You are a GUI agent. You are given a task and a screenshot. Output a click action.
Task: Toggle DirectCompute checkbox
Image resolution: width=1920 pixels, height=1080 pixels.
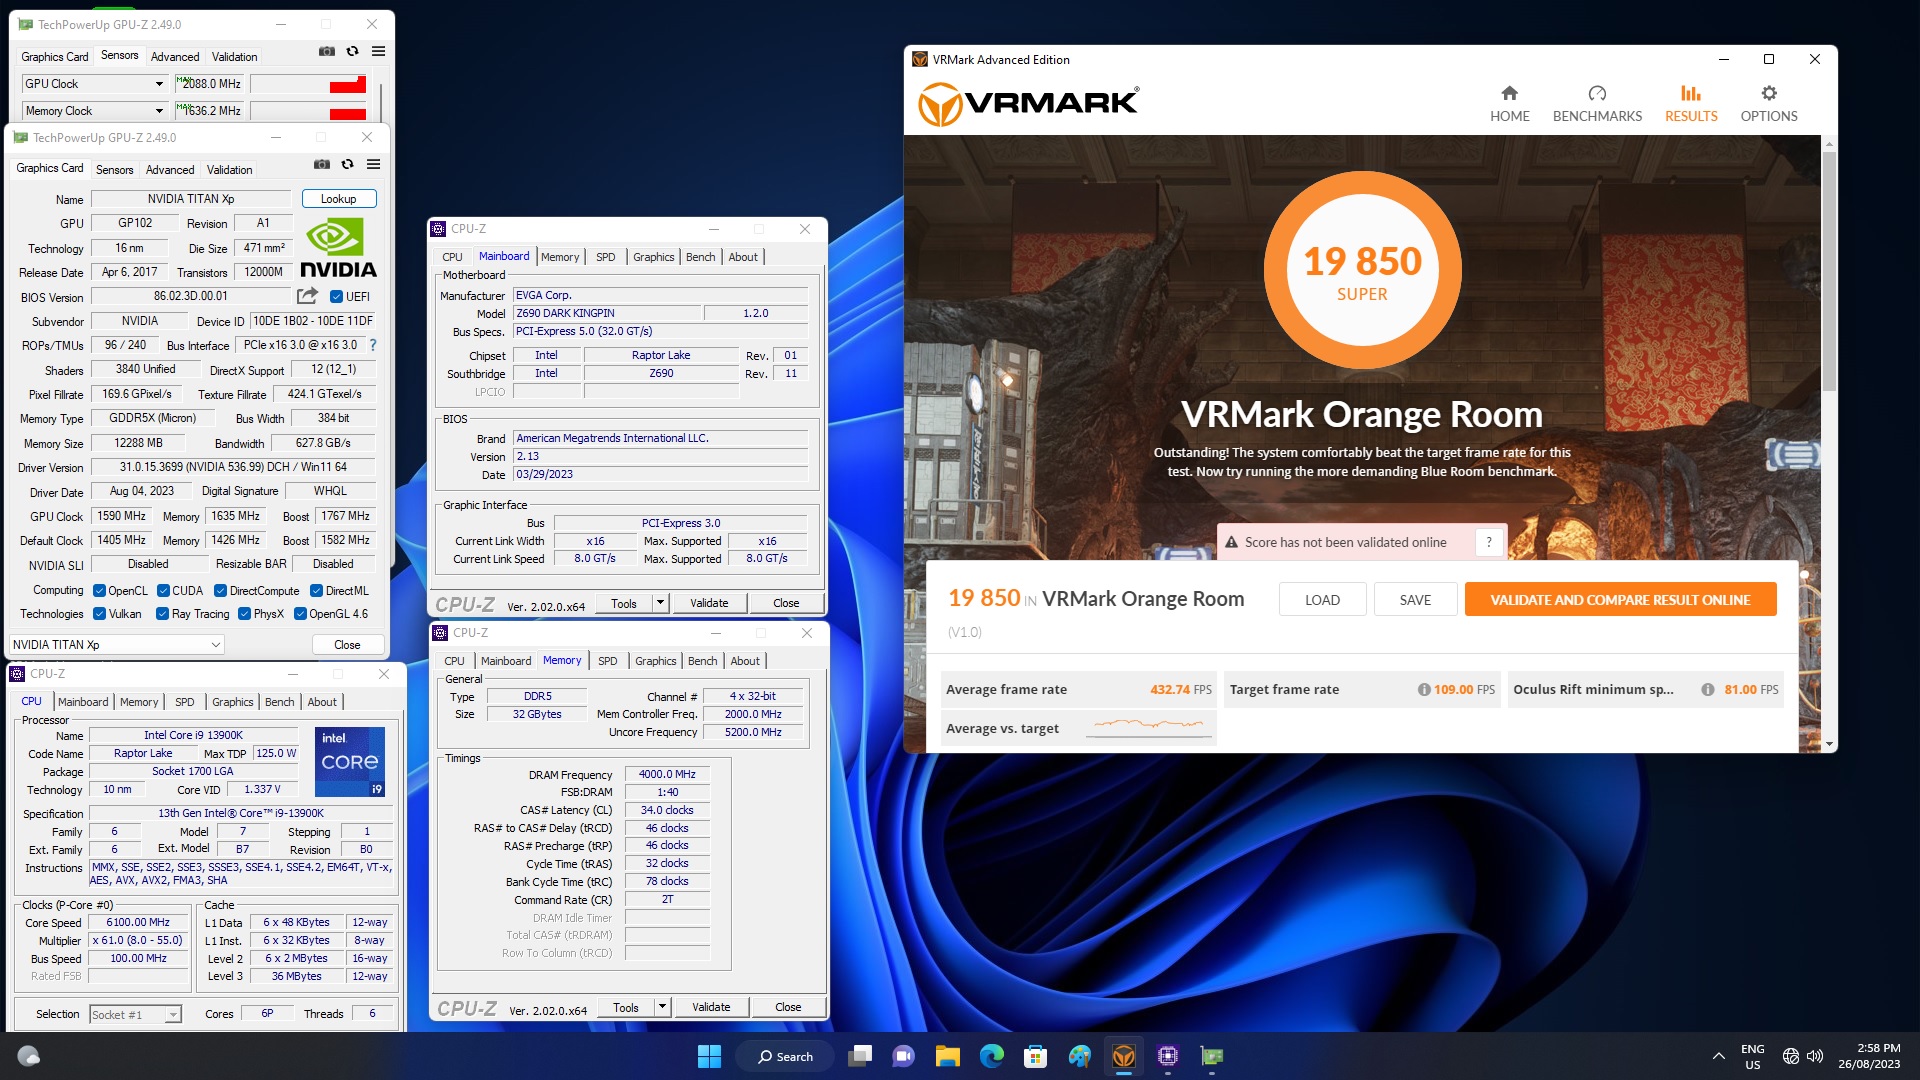[220, 591]
